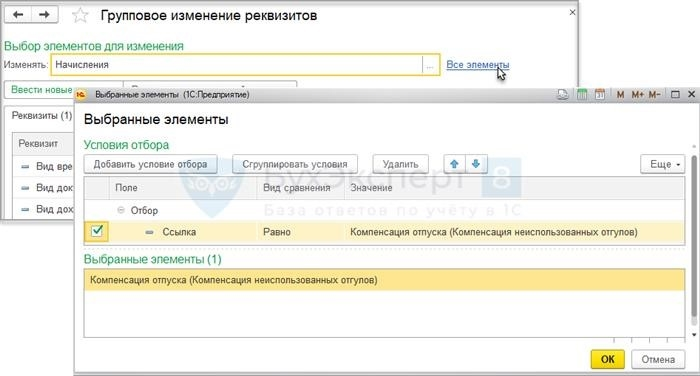Screen dimensions: 700x376
Task: Open the Все элементы link
Action: [x=477, y=65]
